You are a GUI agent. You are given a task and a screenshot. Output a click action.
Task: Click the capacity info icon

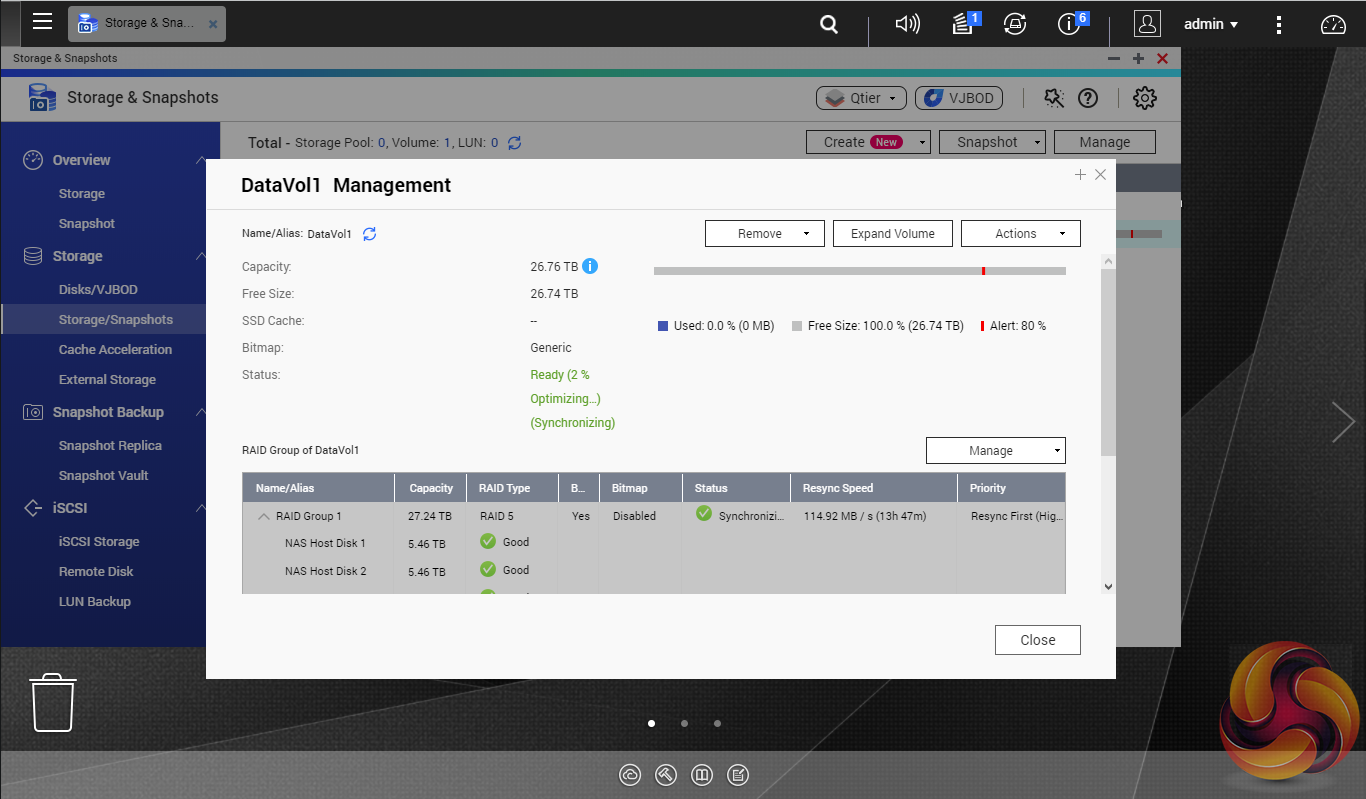(x=590, y=267)
